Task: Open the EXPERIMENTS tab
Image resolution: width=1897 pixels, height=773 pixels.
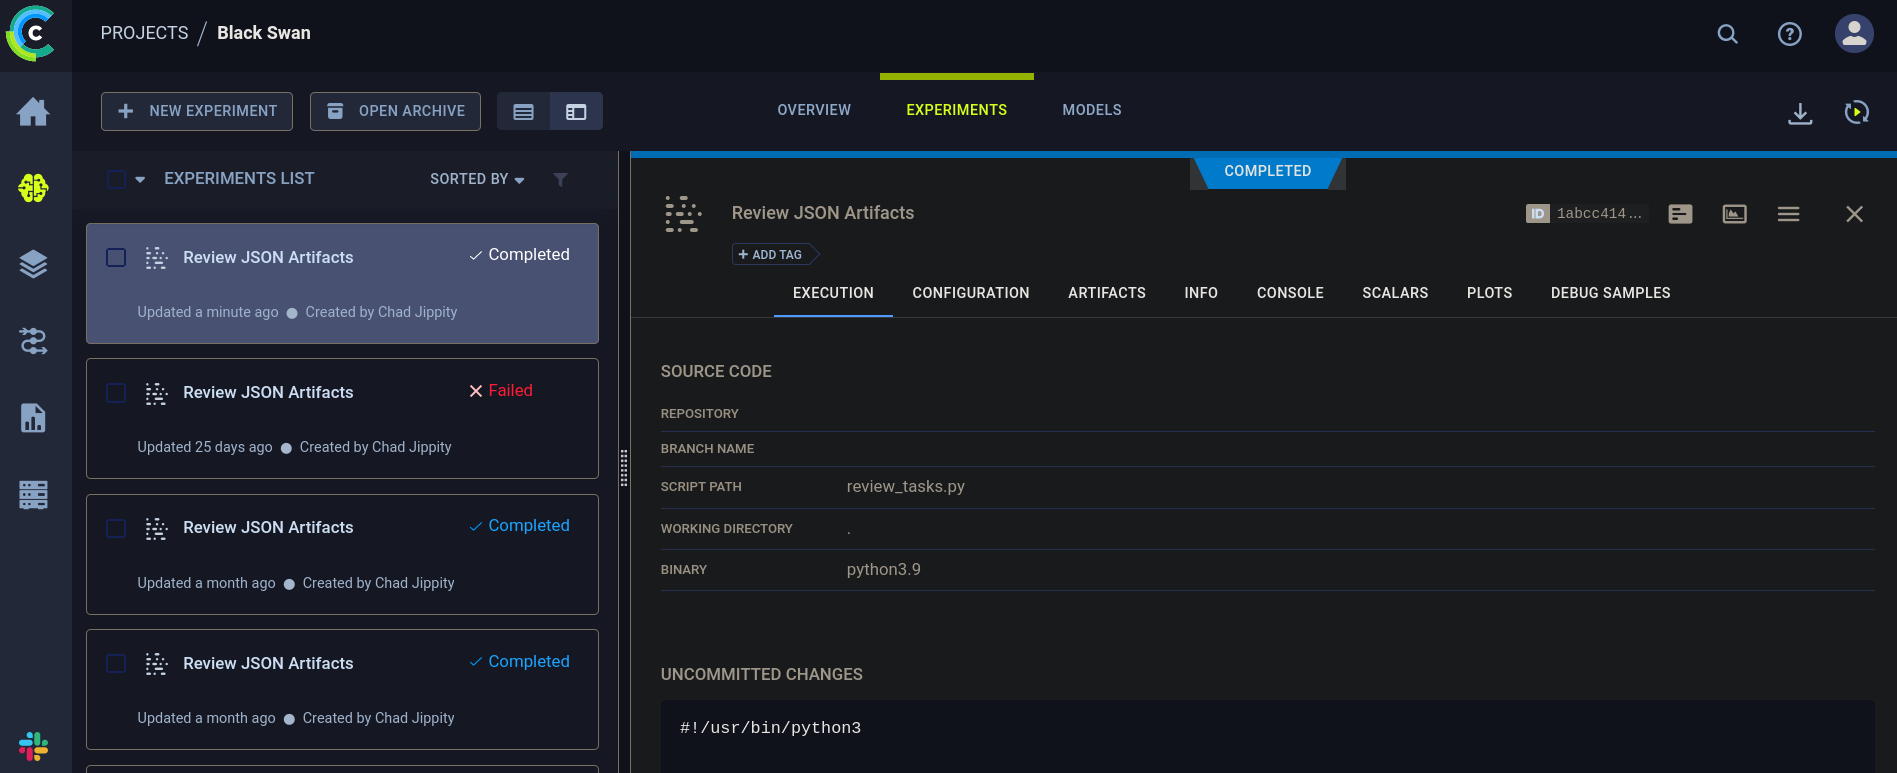Action: point(956,110)
